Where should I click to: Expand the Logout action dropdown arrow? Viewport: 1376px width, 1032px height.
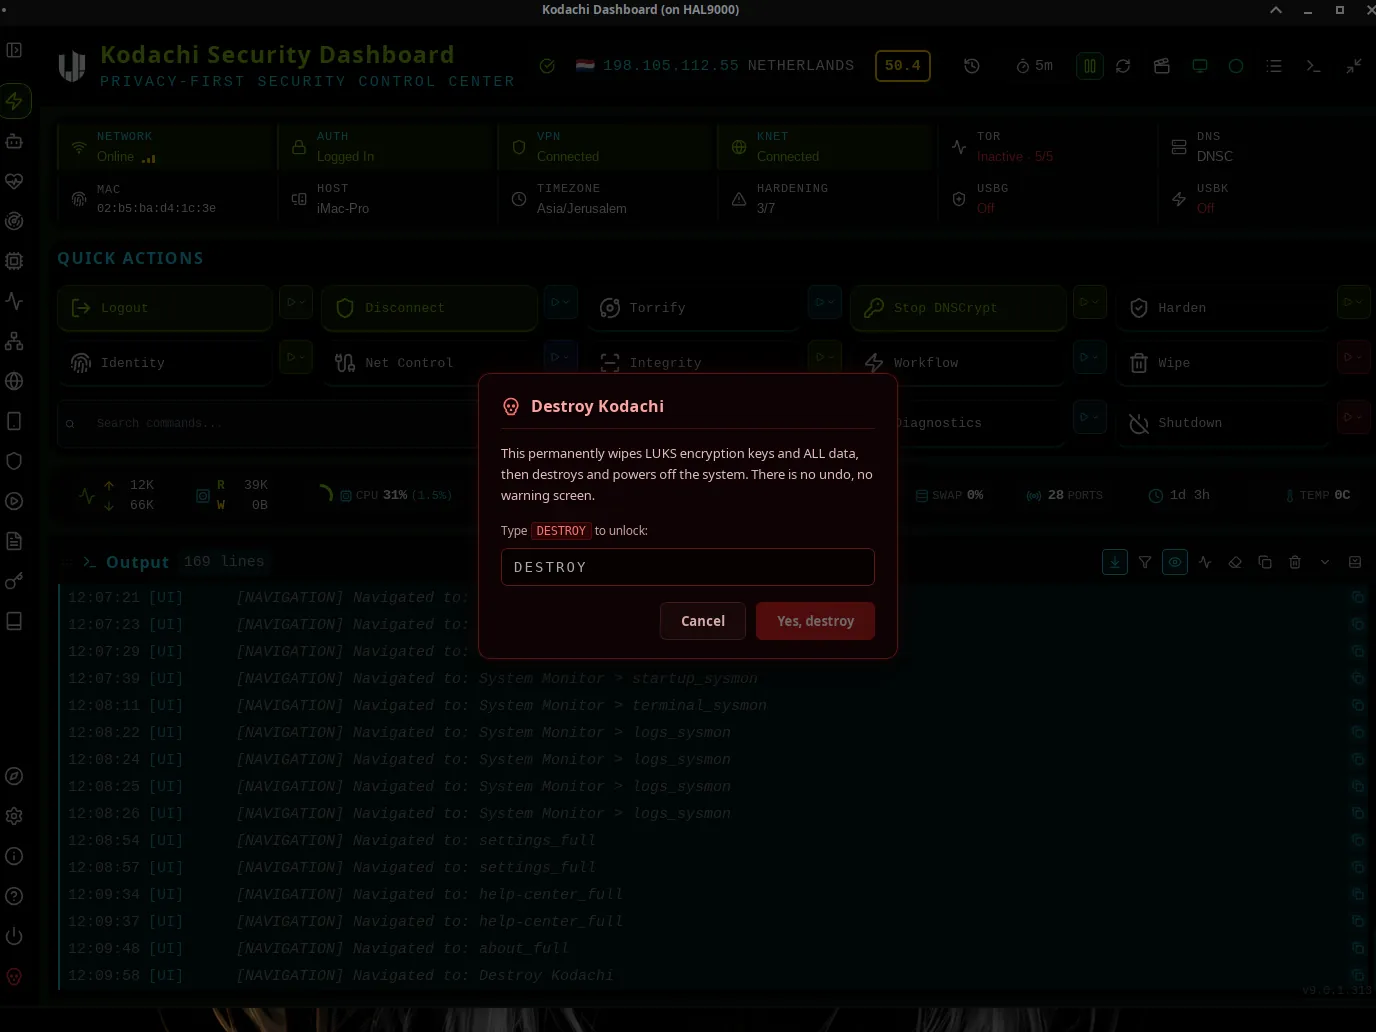coord(296,302)
